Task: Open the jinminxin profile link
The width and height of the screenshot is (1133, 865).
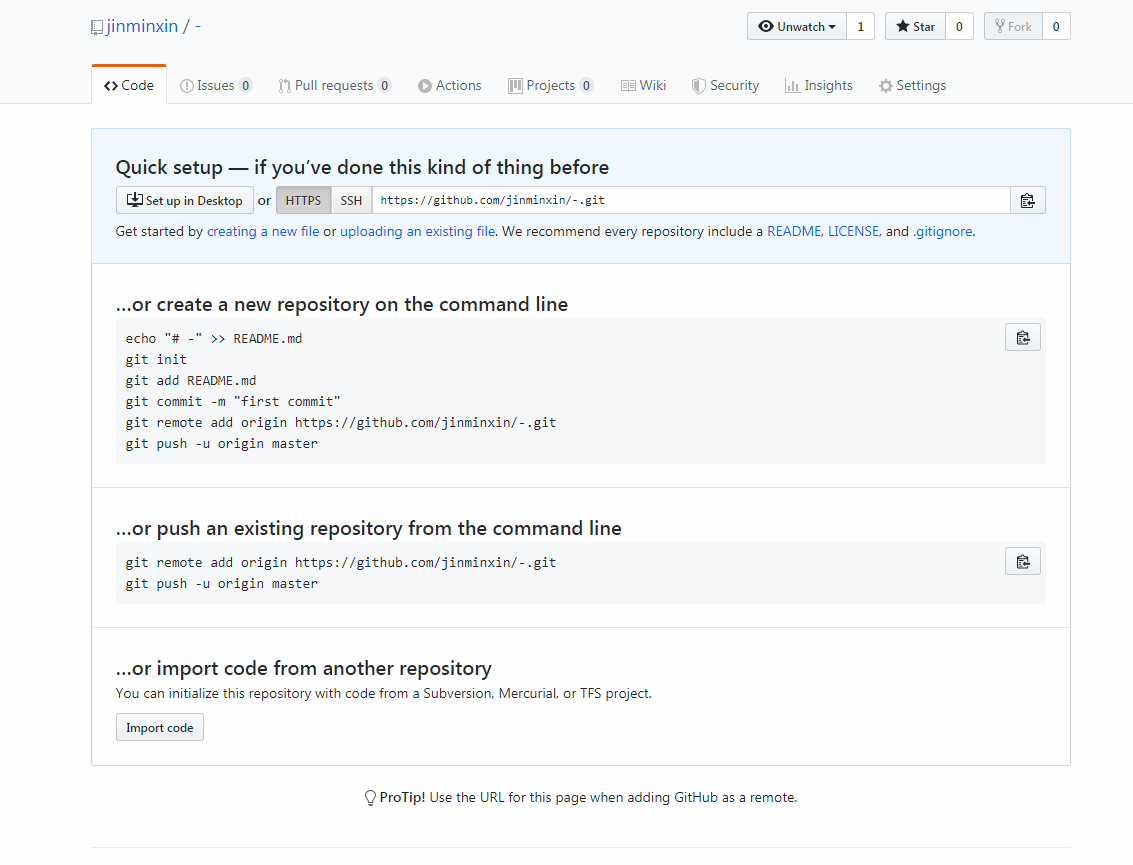Action: (x=141, y=27)
